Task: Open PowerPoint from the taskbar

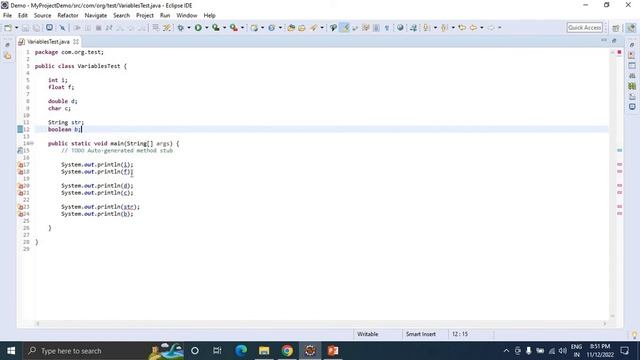Action: point(333,351)
